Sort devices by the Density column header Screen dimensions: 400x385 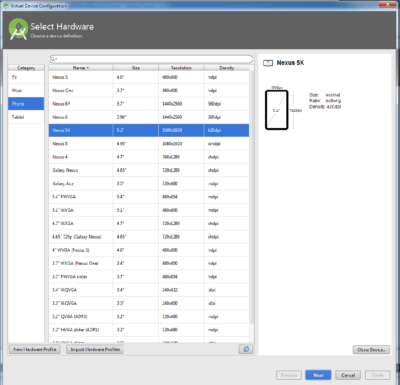point(227,68)
